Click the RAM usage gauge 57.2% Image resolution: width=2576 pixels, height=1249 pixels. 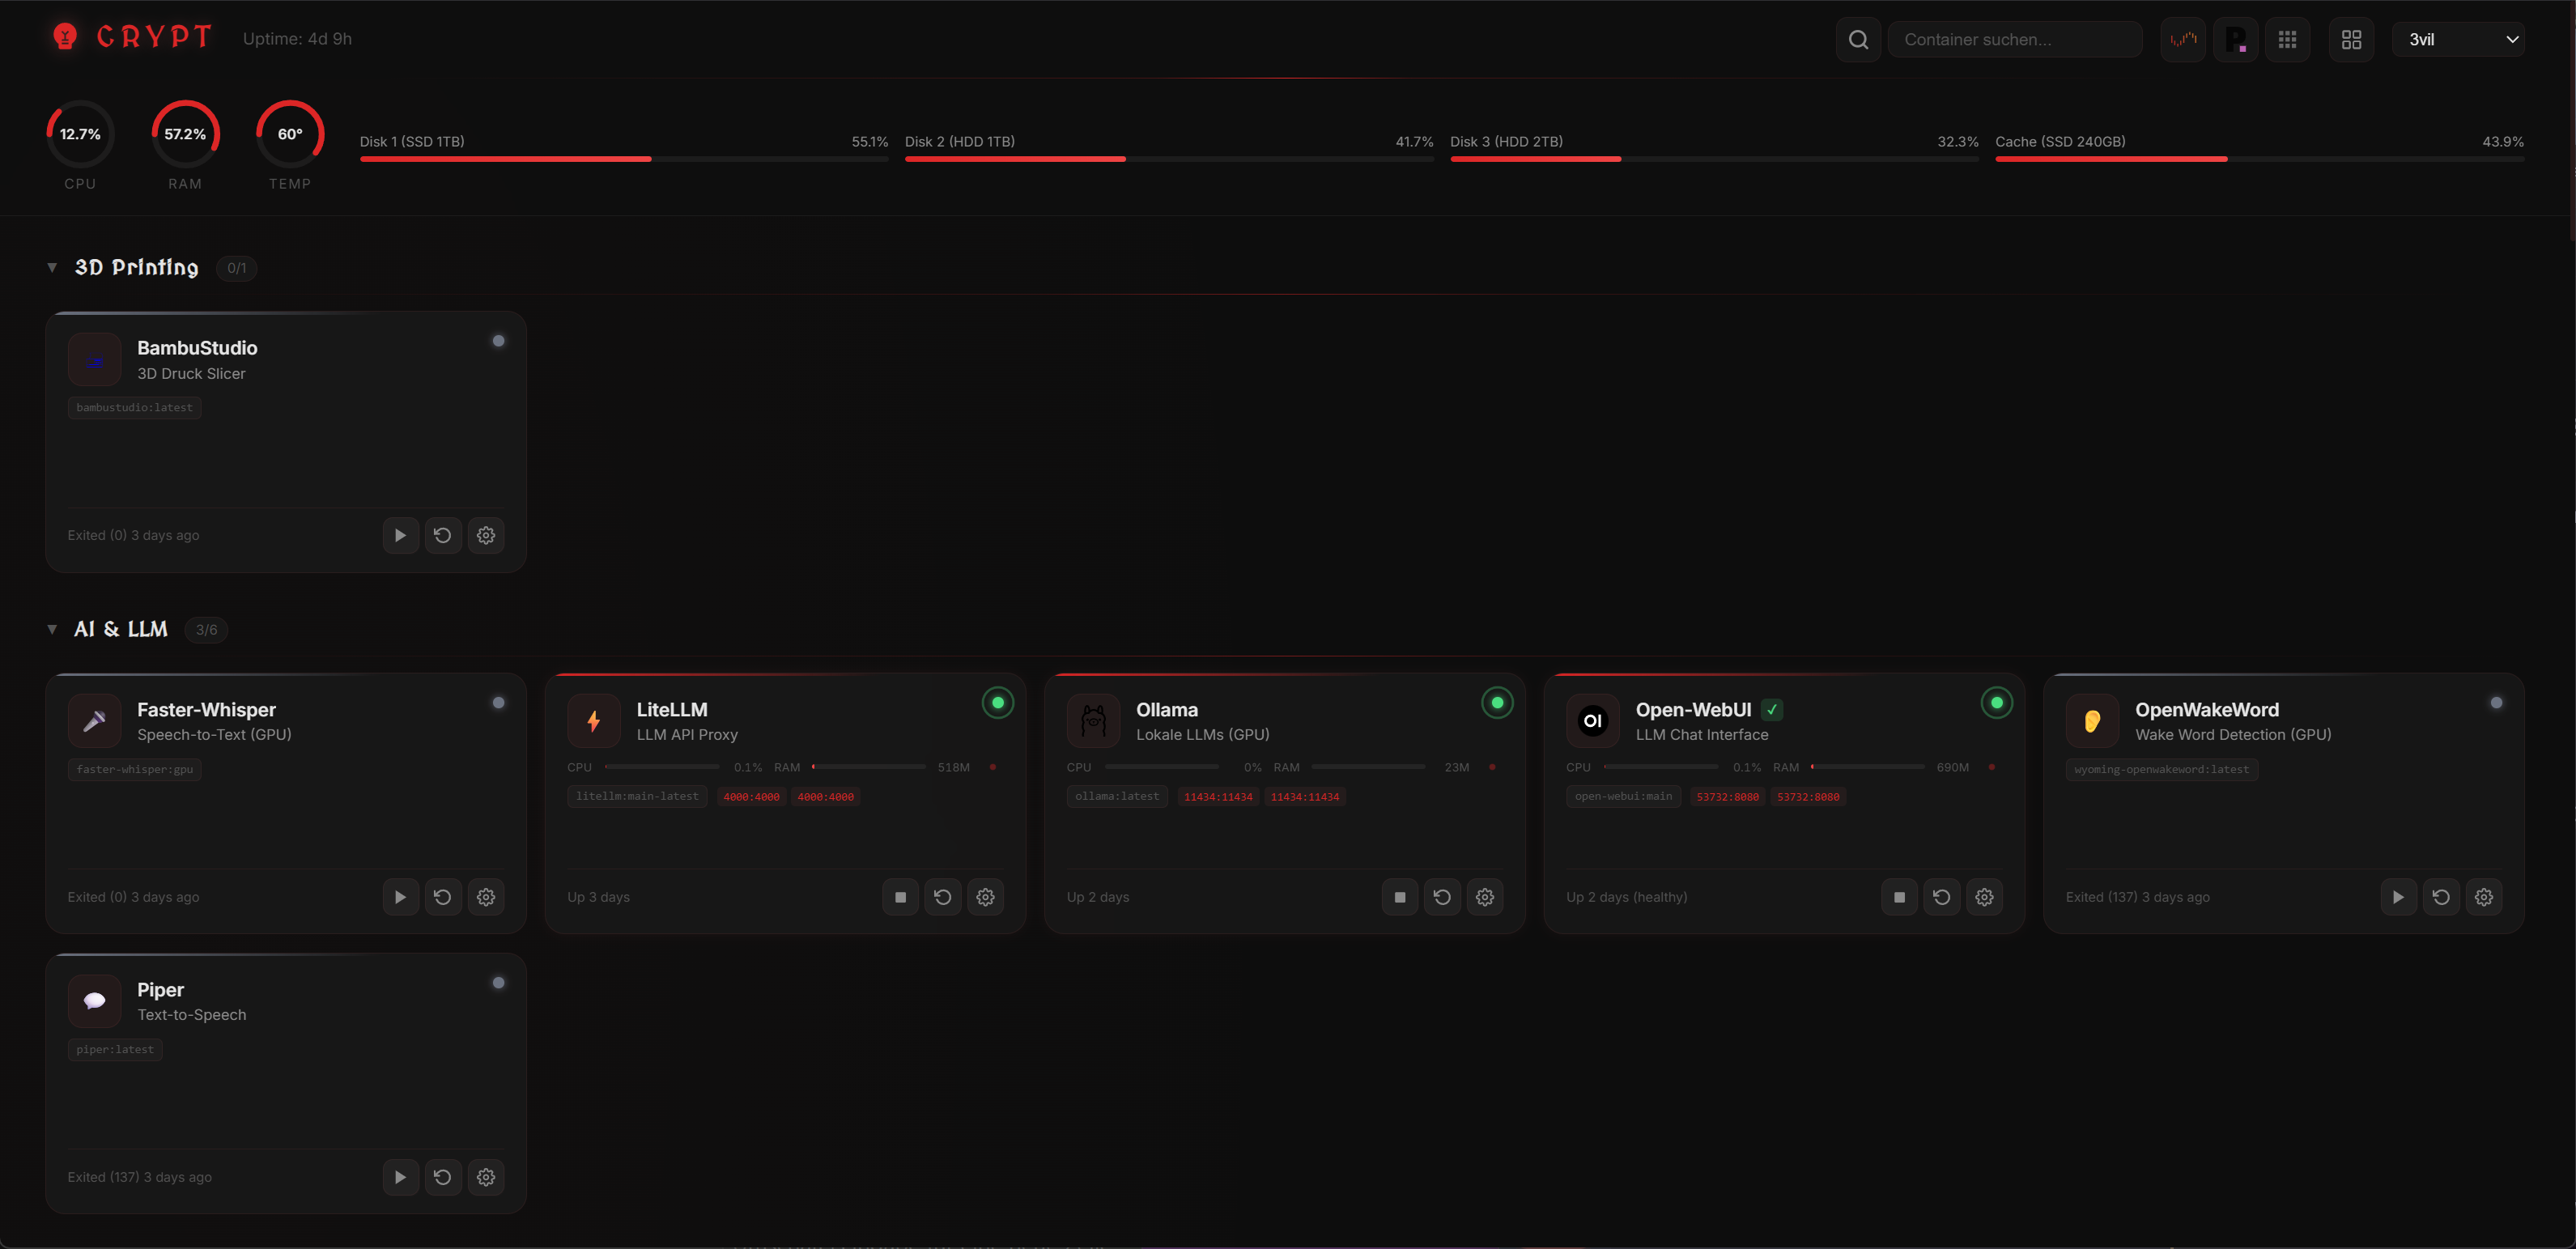click(185, 134)
